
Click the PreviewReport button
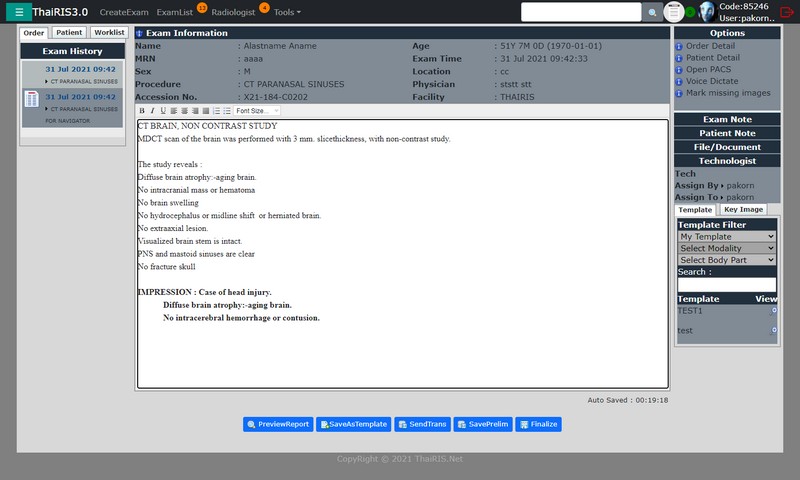[x=278, y=424]
